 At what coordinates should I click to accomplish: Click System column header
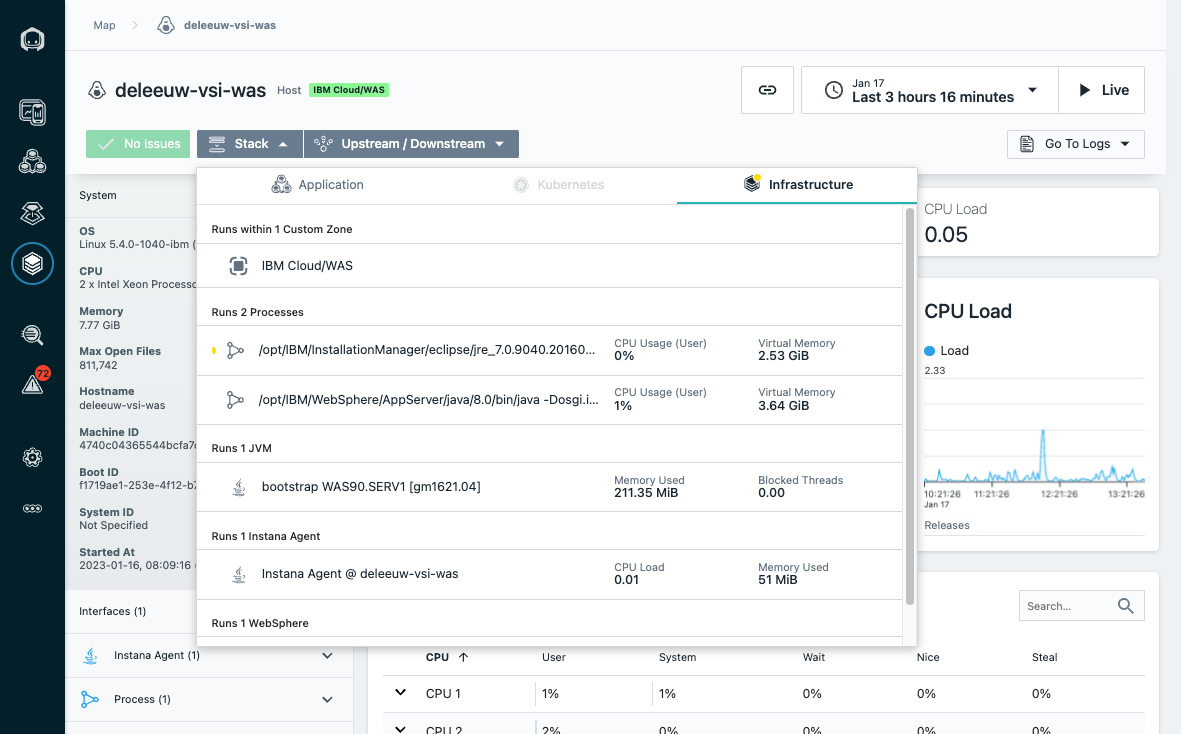[677, 657]
